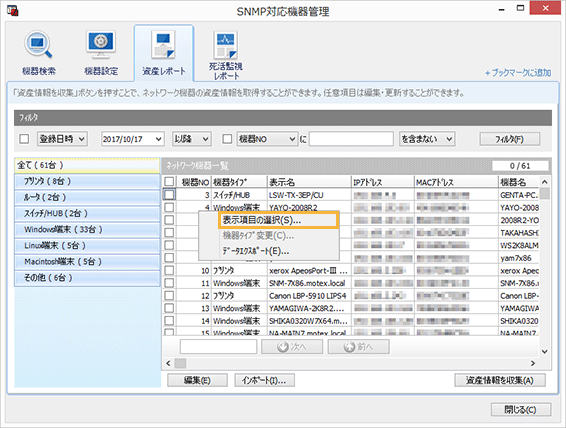
Task: Click the 資産情報を収集(A) button
Action: pos(500,380)
